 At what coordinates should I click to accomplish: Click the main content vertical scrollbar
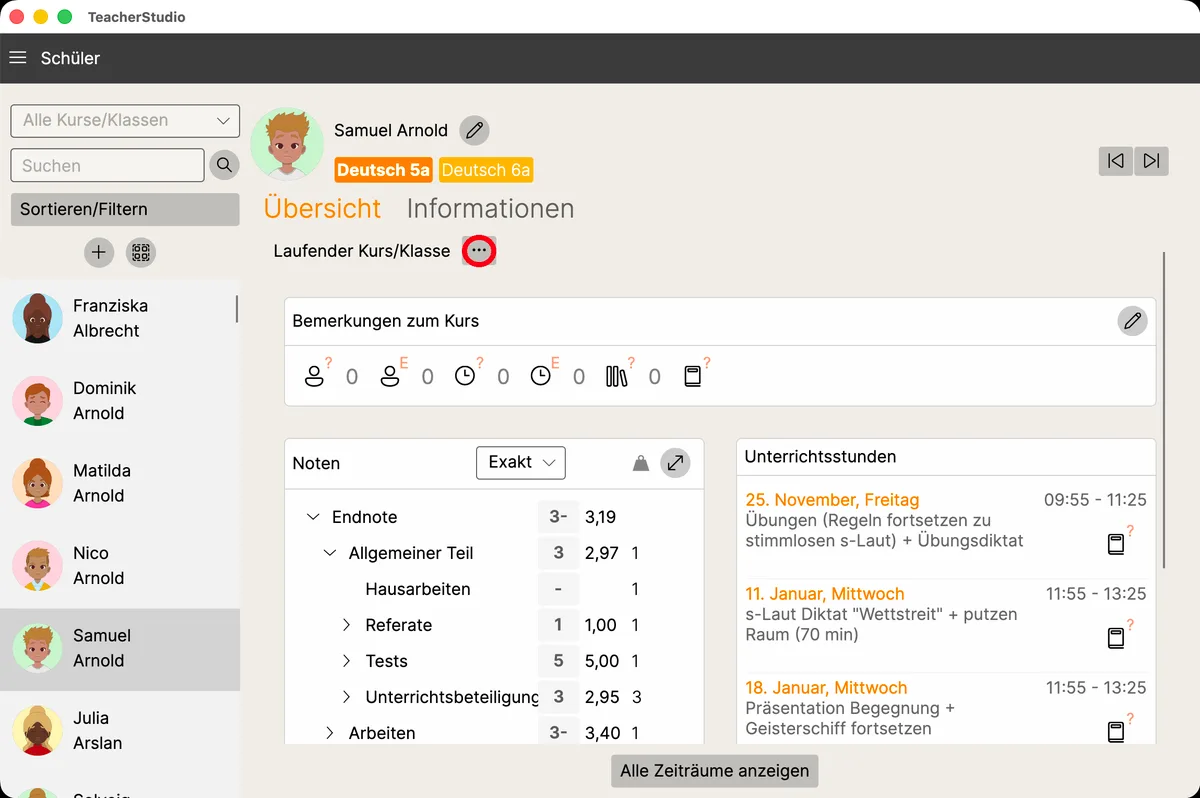[x=1165, y=410]
